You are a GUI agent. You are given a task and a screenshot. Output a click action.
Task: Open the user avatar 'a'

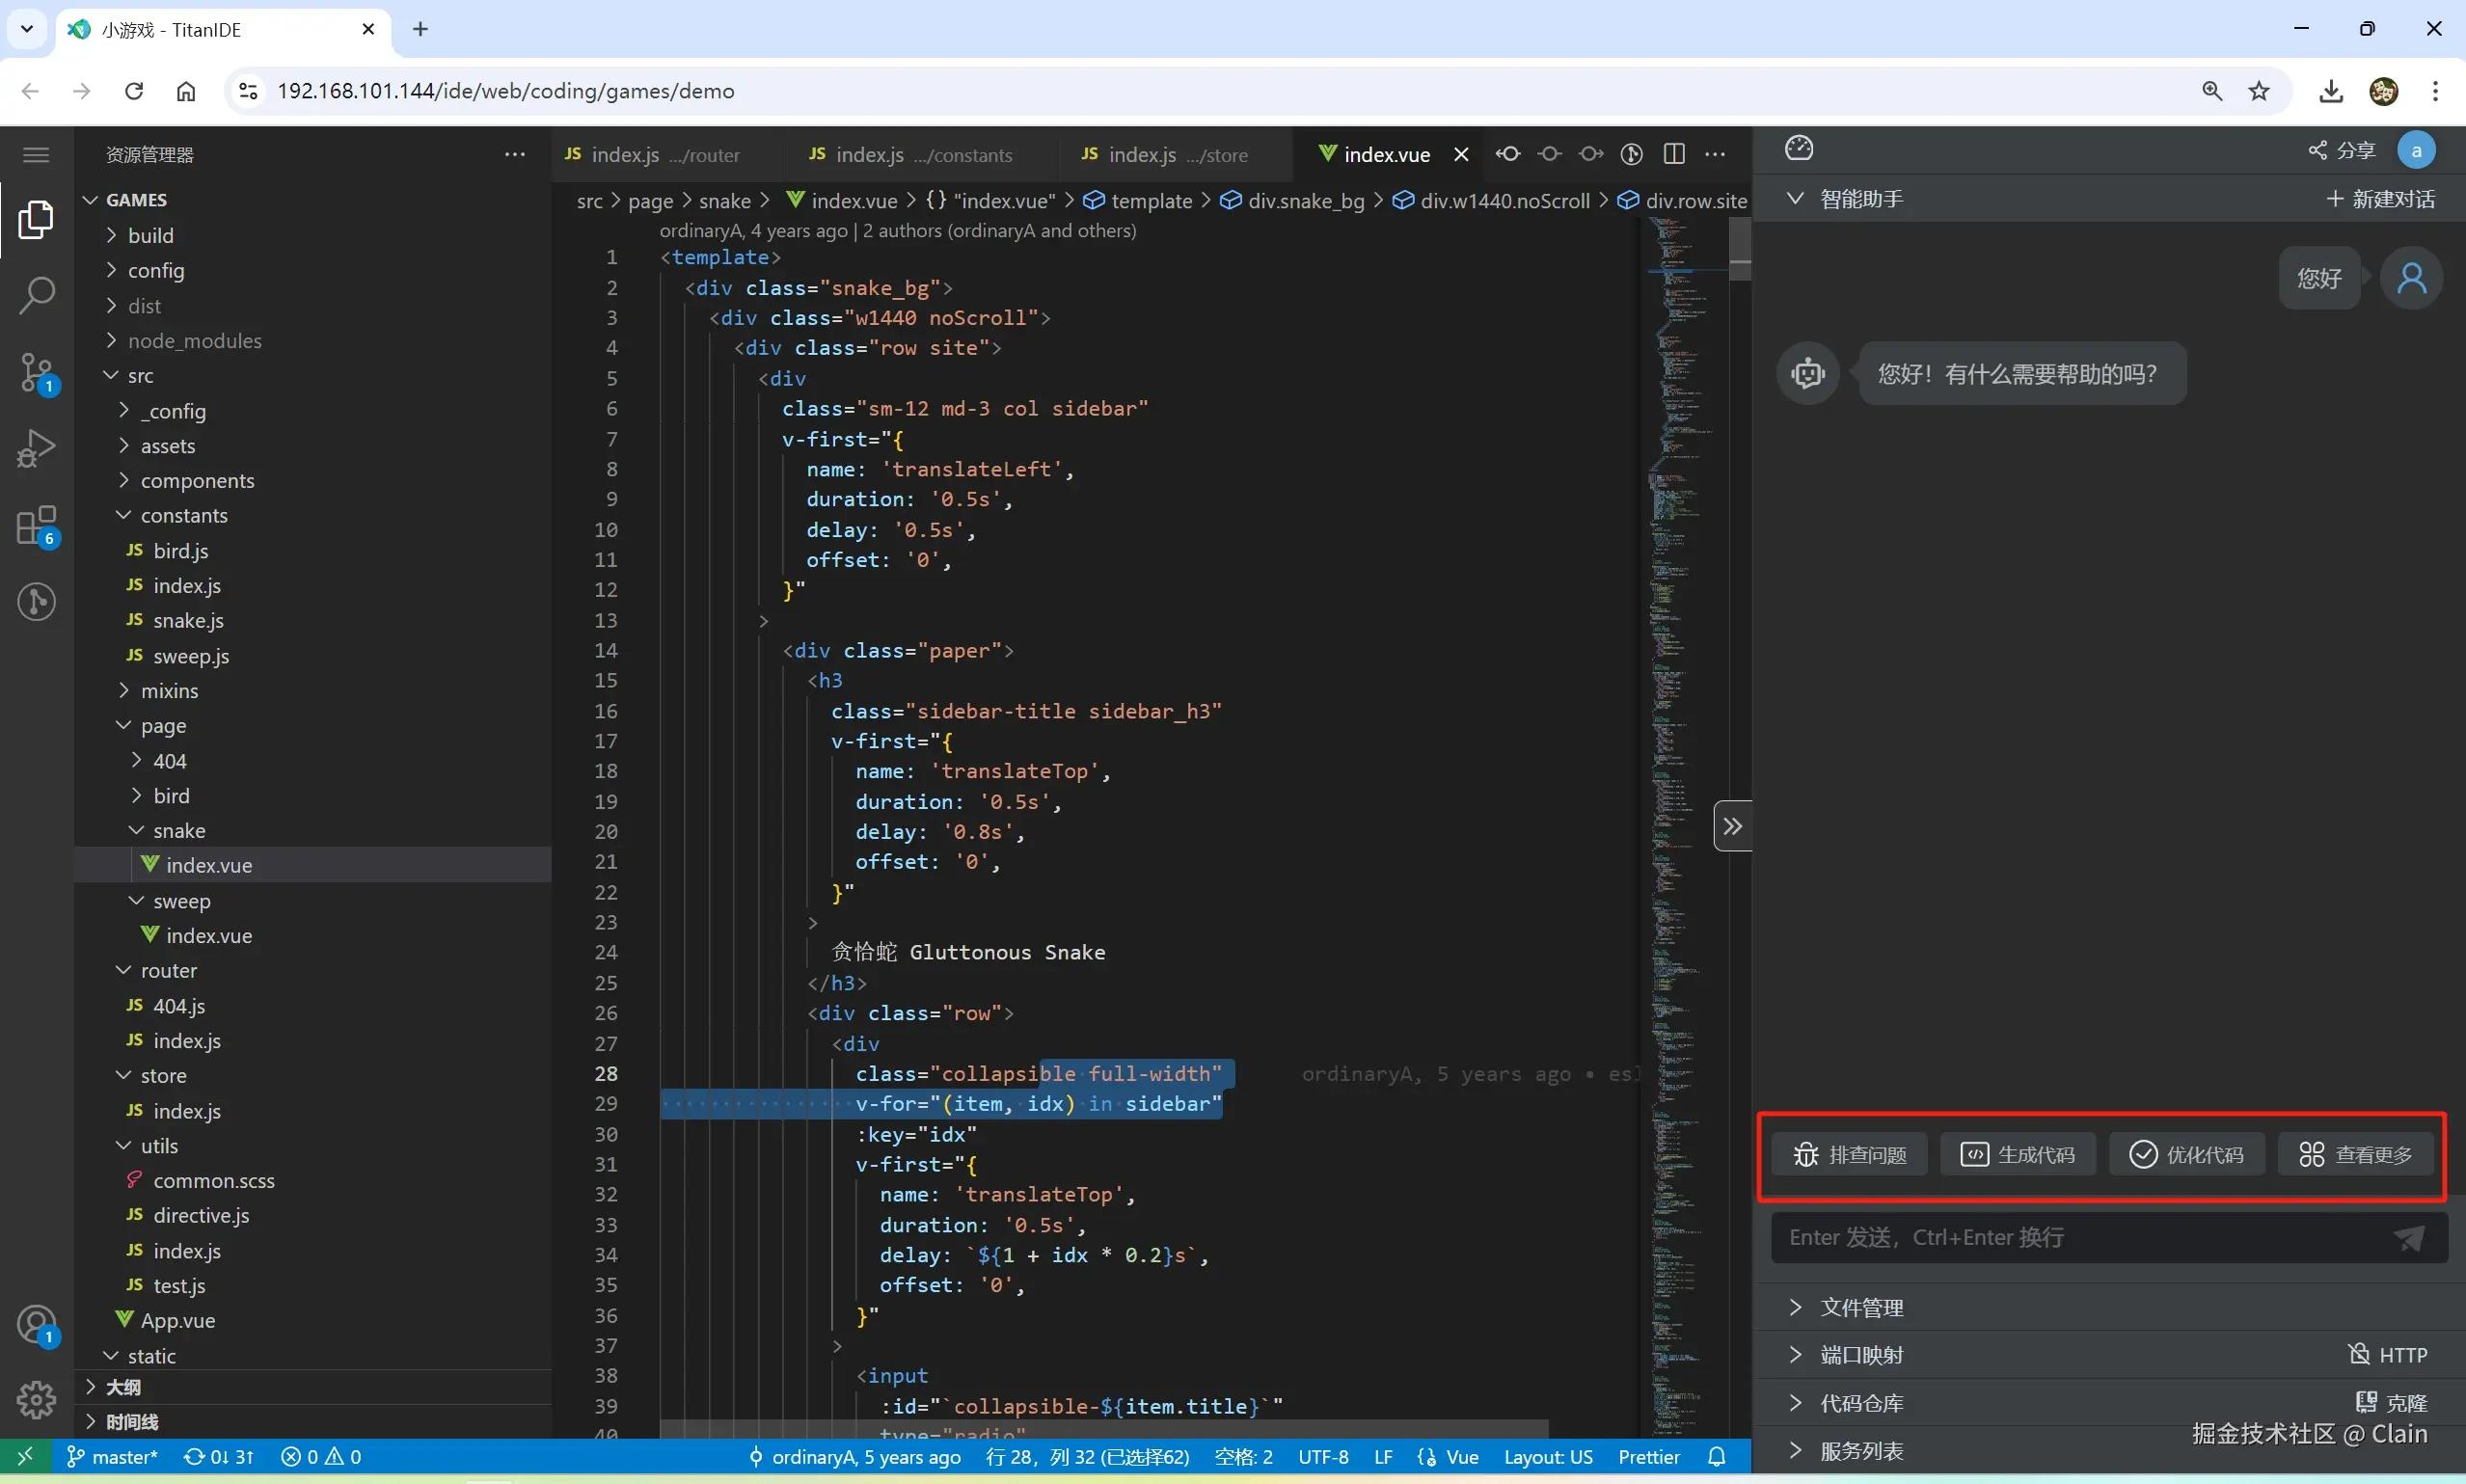pos(2416,150)
